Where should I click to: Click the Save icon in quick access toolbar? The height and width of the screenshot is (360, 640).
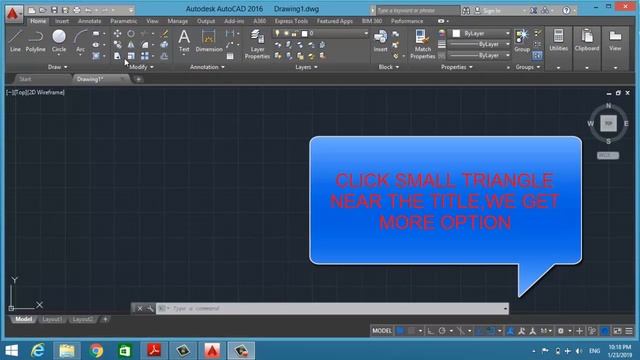[x=54, y=10]
